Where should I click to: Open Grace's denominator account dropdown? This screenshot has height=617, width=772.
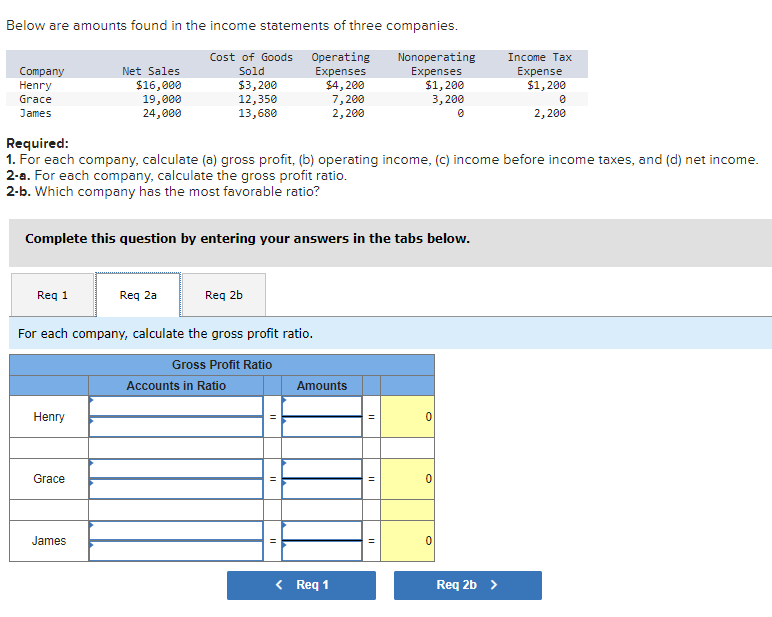pos(176,489)
